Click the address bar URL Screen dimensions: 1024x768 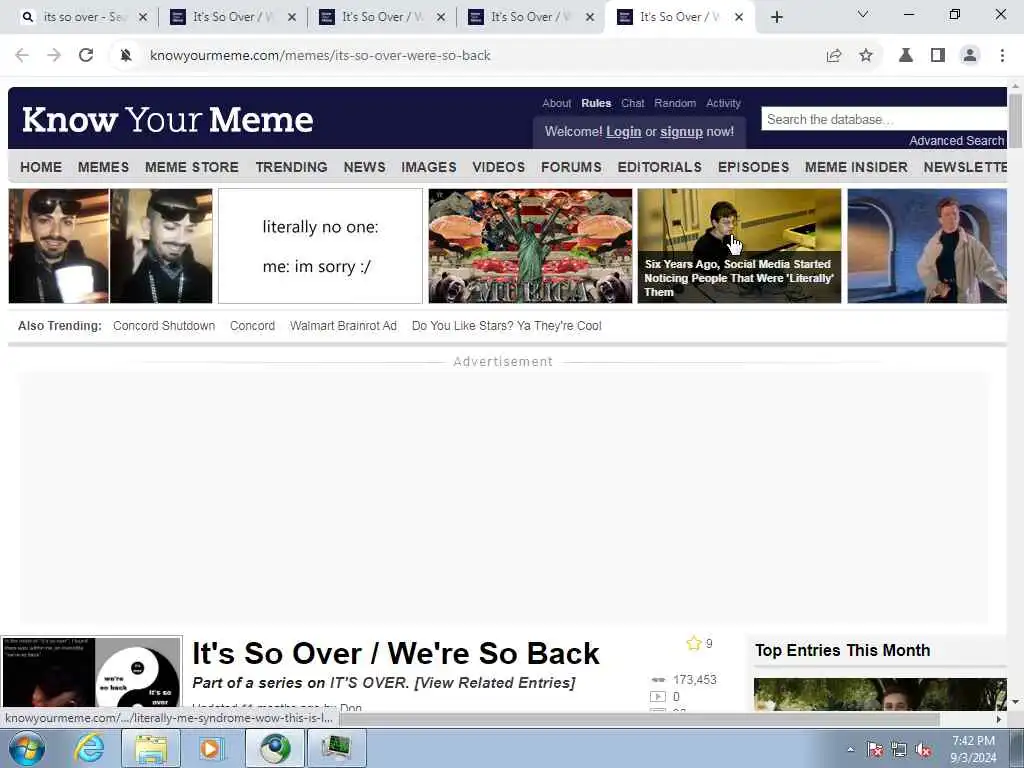[320, 56]
